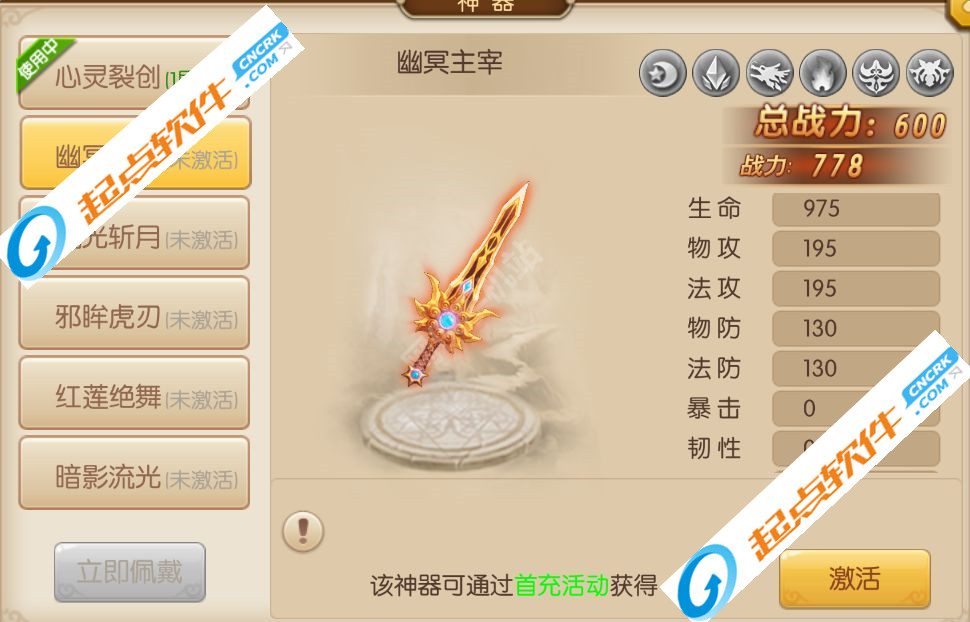Click the 生命 value field 975

[856, 209]
